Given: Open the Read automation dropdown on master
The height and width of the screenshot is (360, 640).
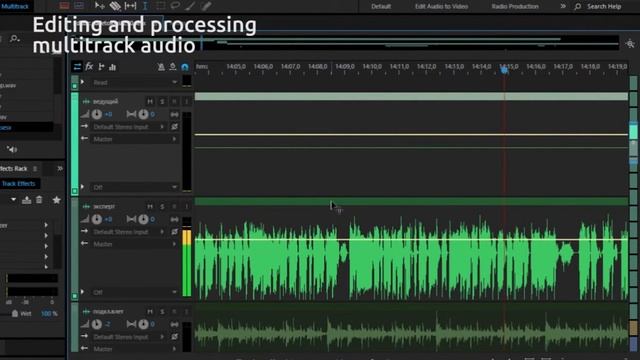Looking at the screenshot, I should pos(134,82).
